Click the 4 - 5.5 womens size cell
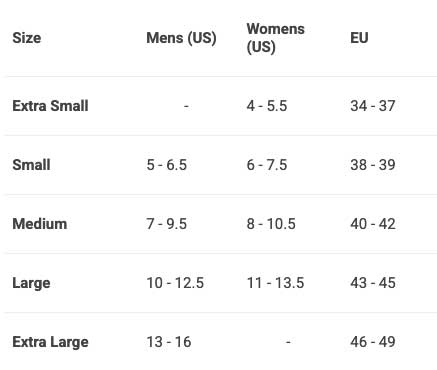Image resolution: width=437 pixels, height=370 pixels. [x=267, y=106]
